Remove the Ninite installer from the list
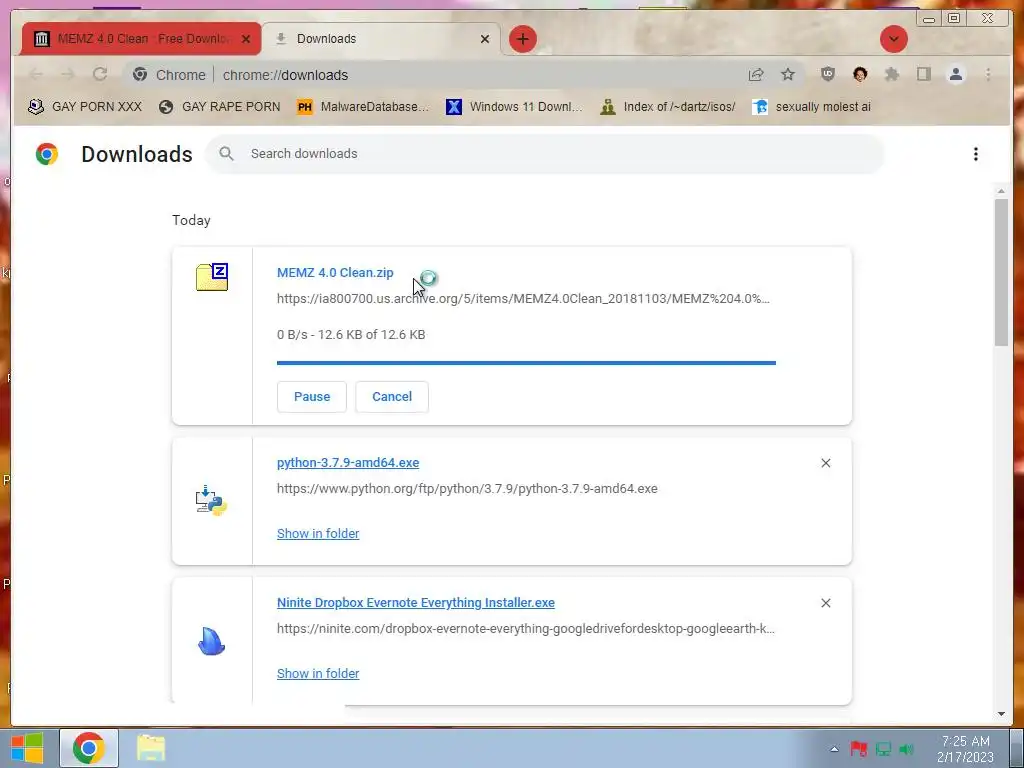This screenshot has width=1024, height=768. [x=825, y=603]
